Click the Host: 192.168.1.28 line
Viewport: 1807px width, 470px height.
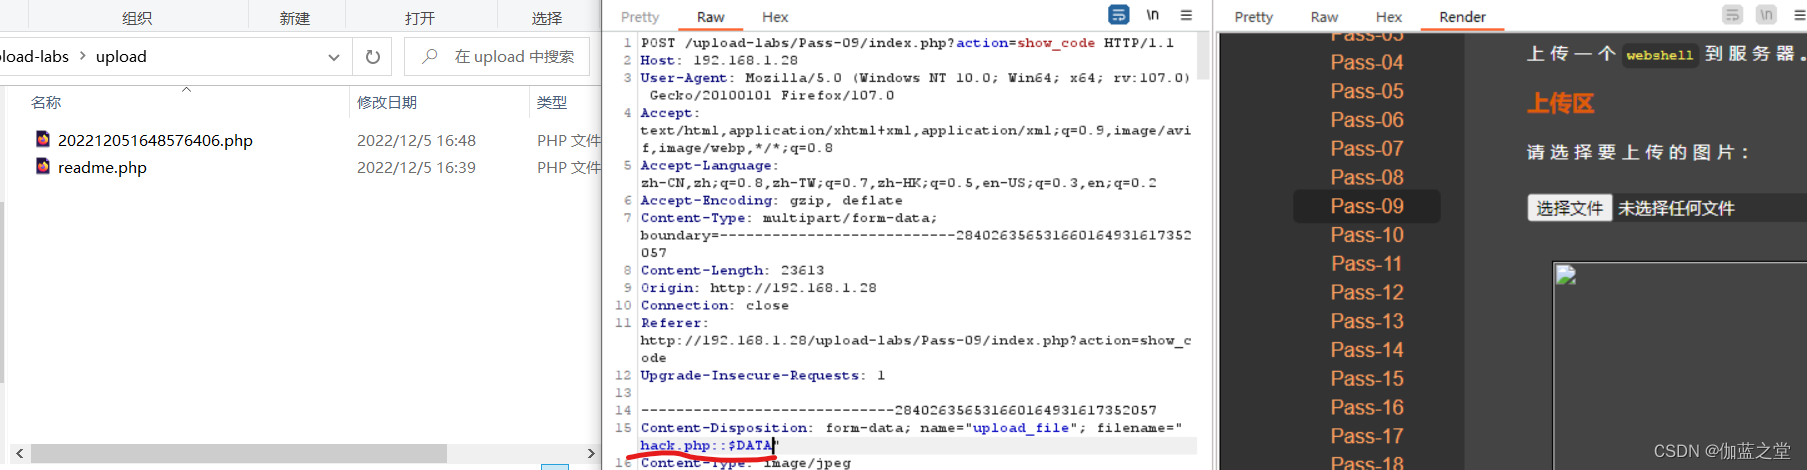719,60
